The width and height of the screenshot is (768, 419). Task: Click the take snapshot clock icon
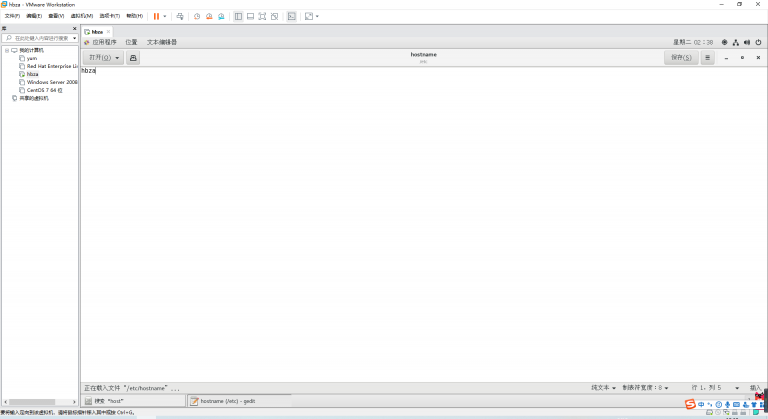click(x=197, y=16)
